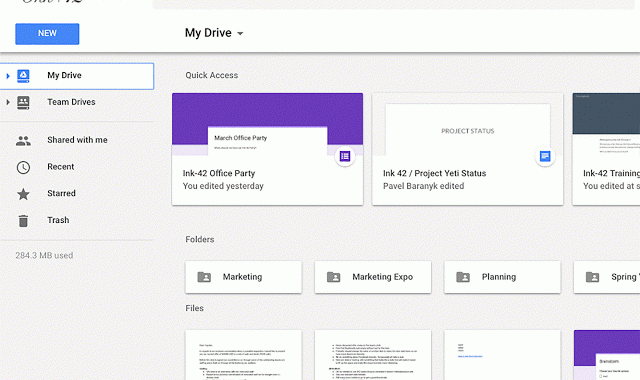Open the Planning folder

click(x=502, y=277)
